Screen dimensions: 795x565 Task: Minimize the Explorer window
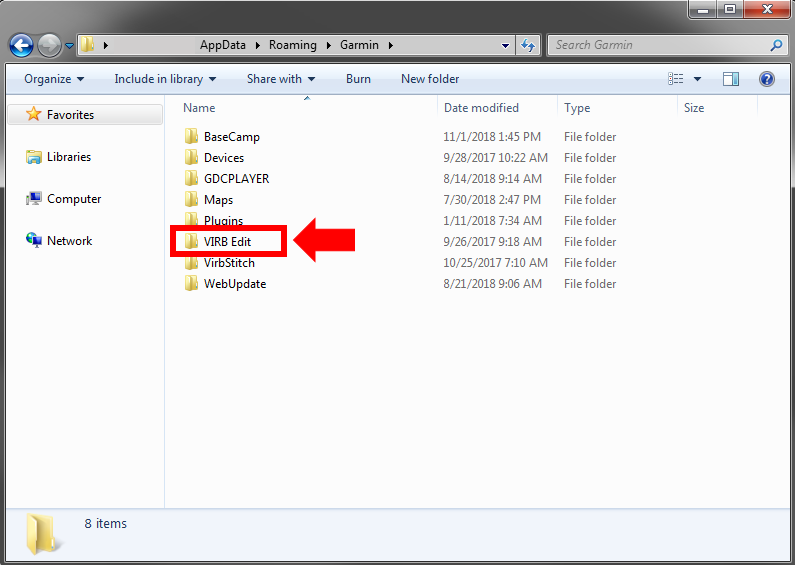pyautogui.click(x=703, y=9)
